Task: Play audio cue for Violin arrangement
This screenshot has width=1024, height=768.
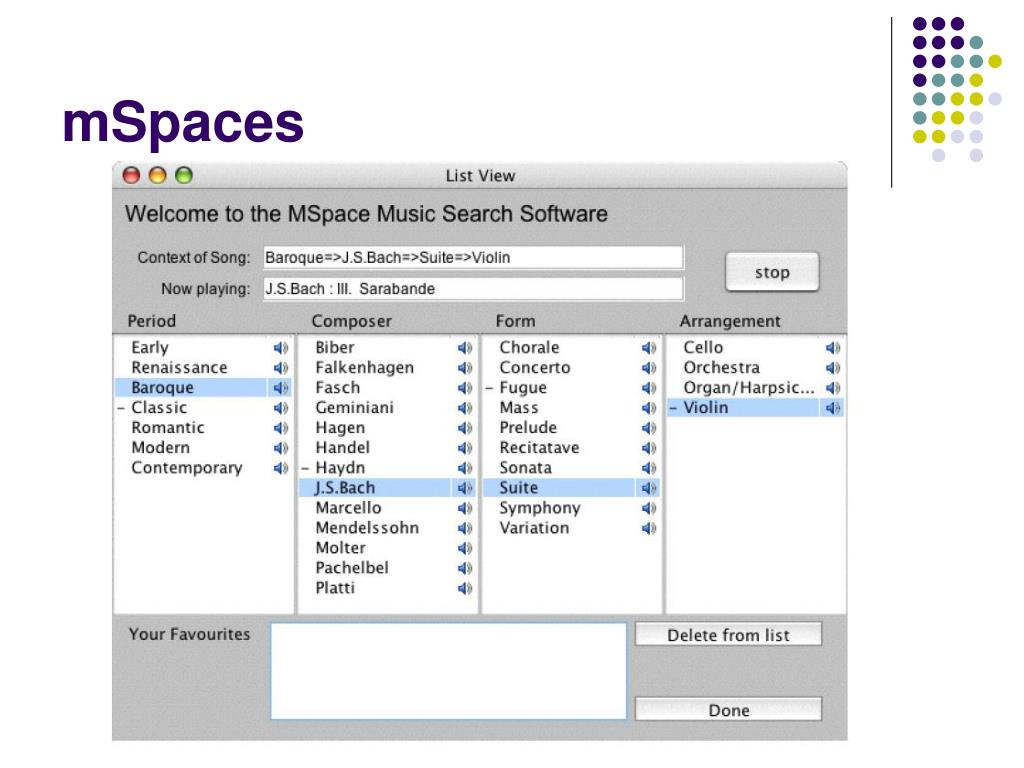Action: (833, 408)
